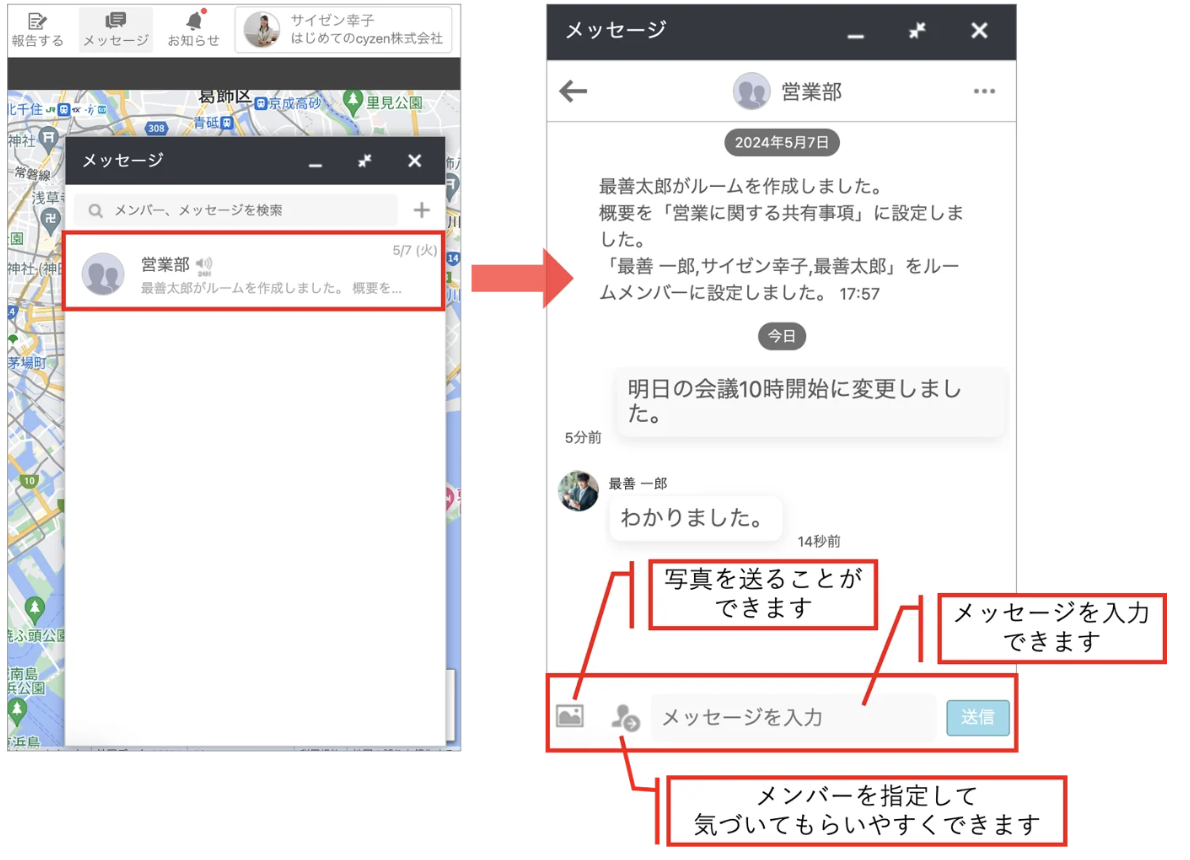Viewport: 1190px width, 860px height.
Task: Click the member mention icon
Action: click(x=625, y=717)
